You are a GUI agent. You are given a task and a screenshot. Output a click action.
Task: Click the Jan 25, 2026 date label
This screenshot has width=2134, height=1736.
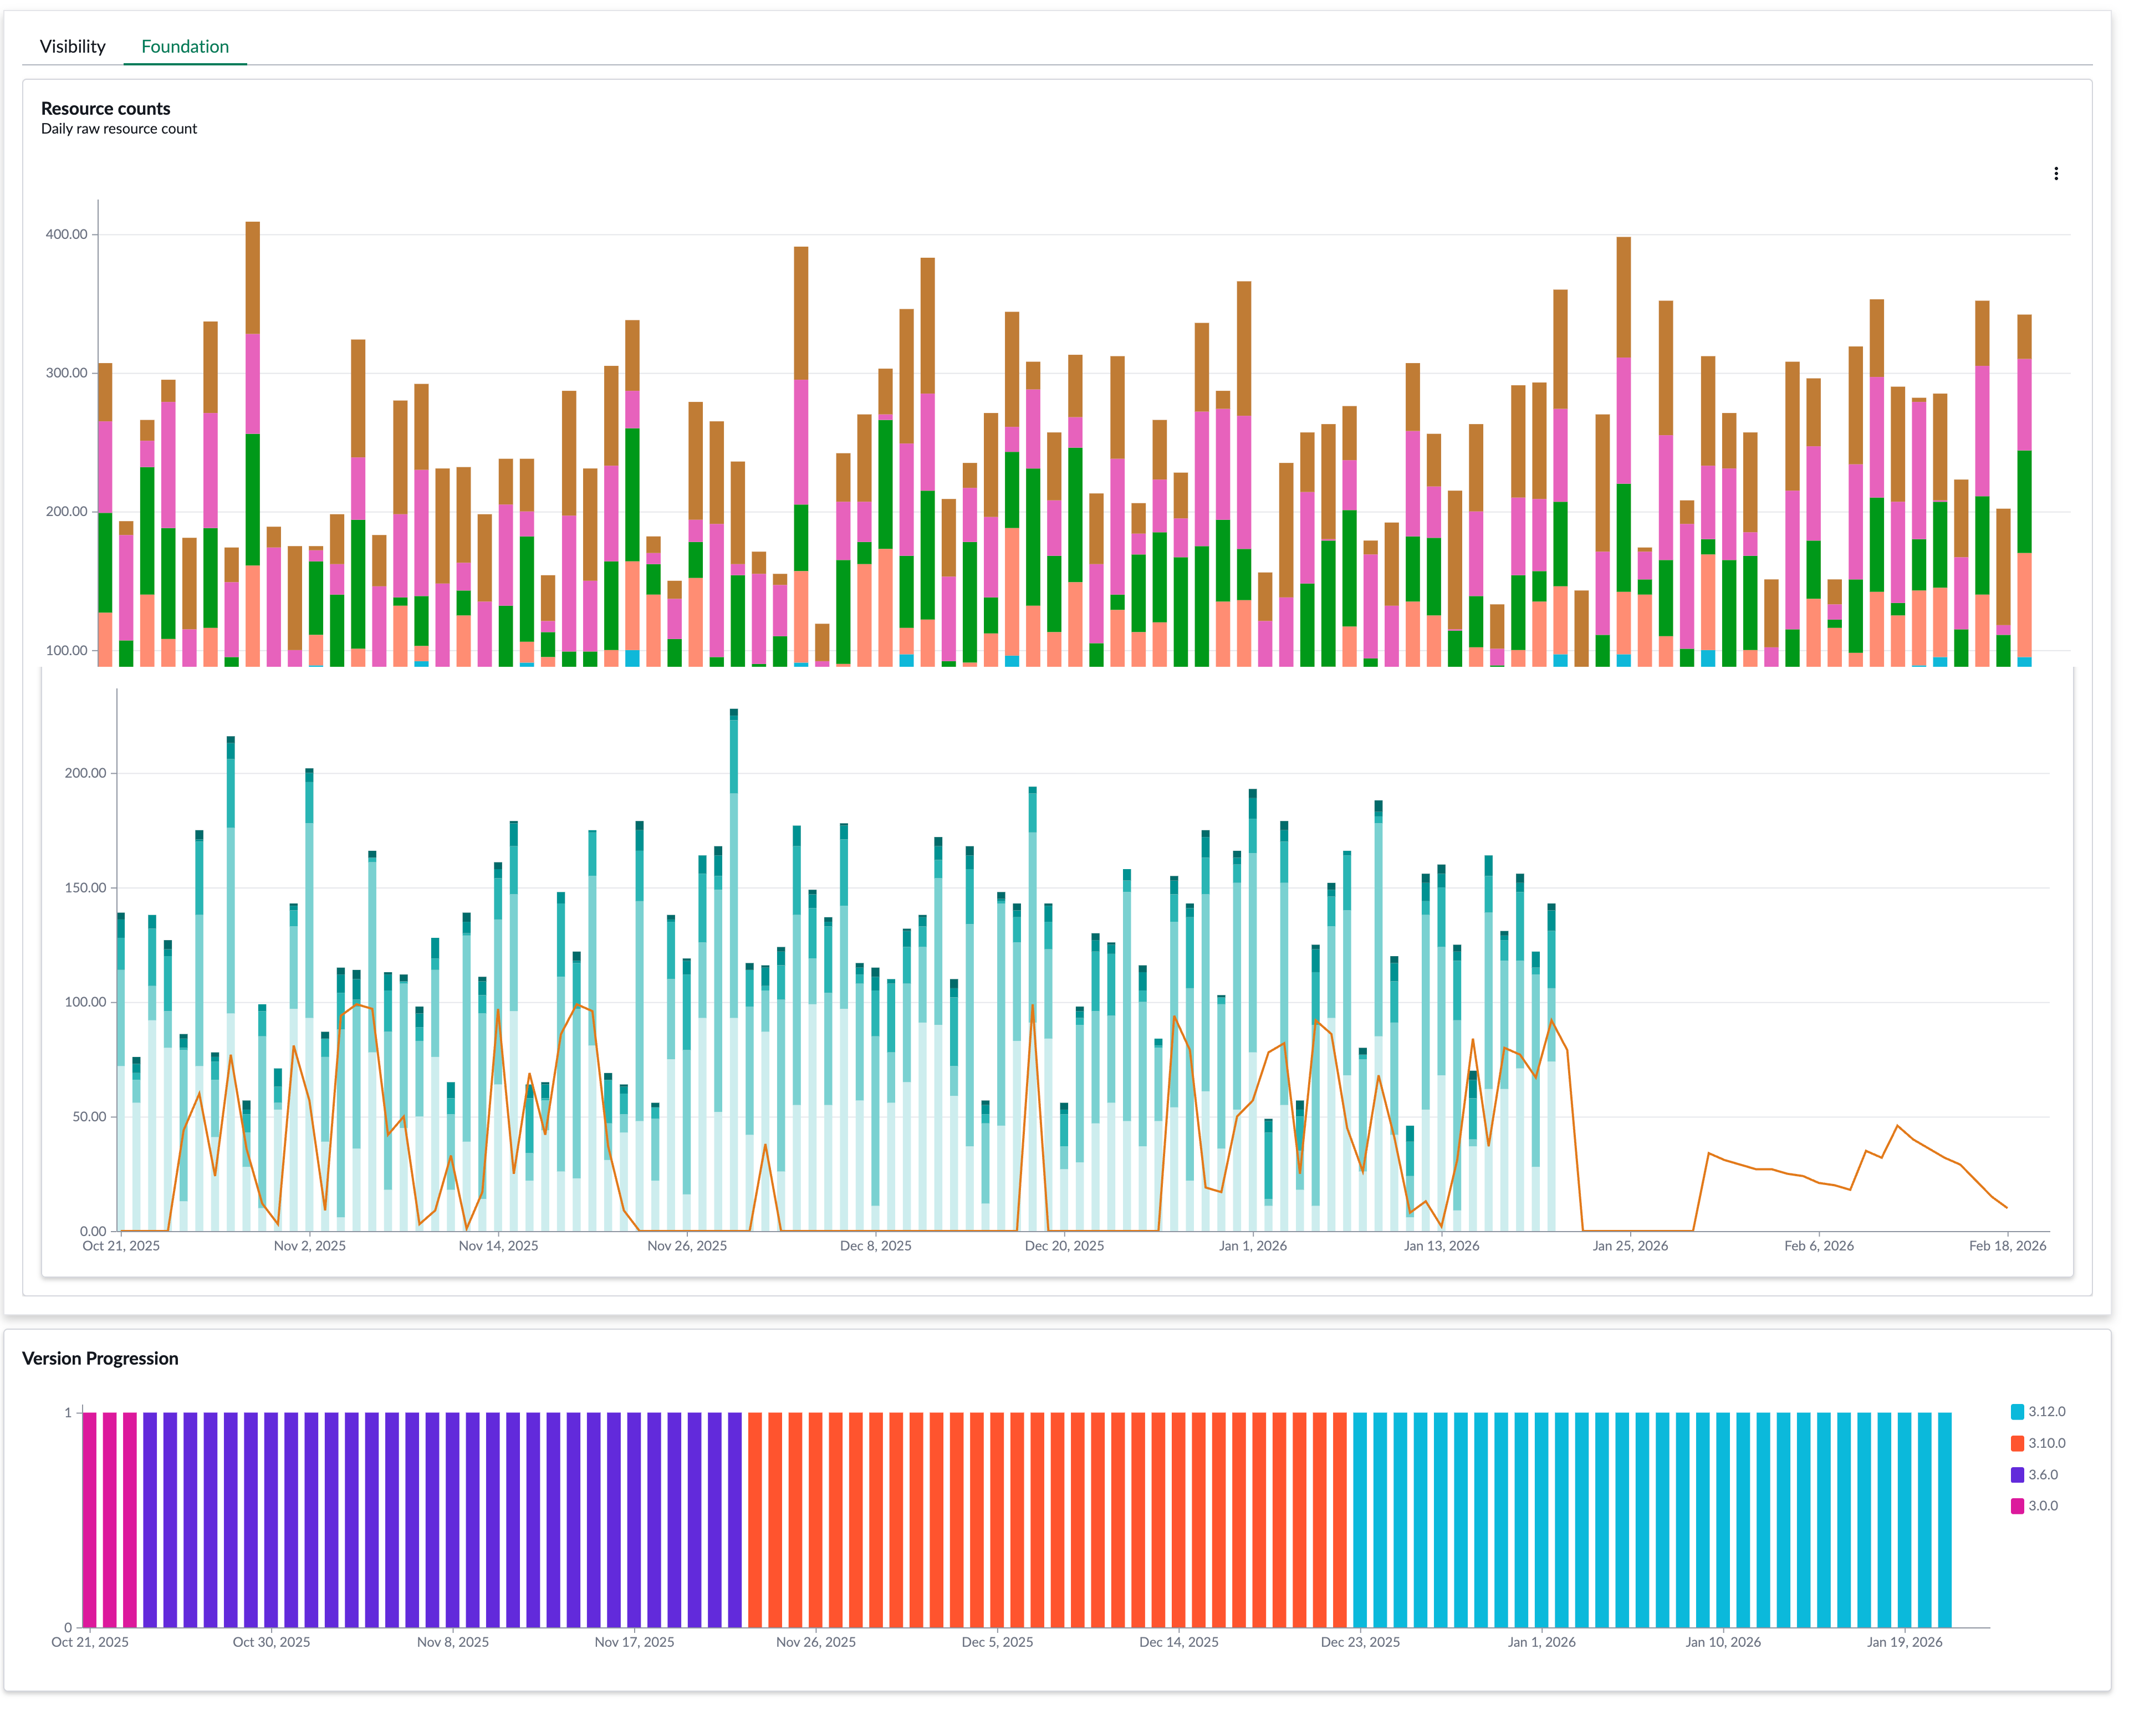click(1630, 1246)
